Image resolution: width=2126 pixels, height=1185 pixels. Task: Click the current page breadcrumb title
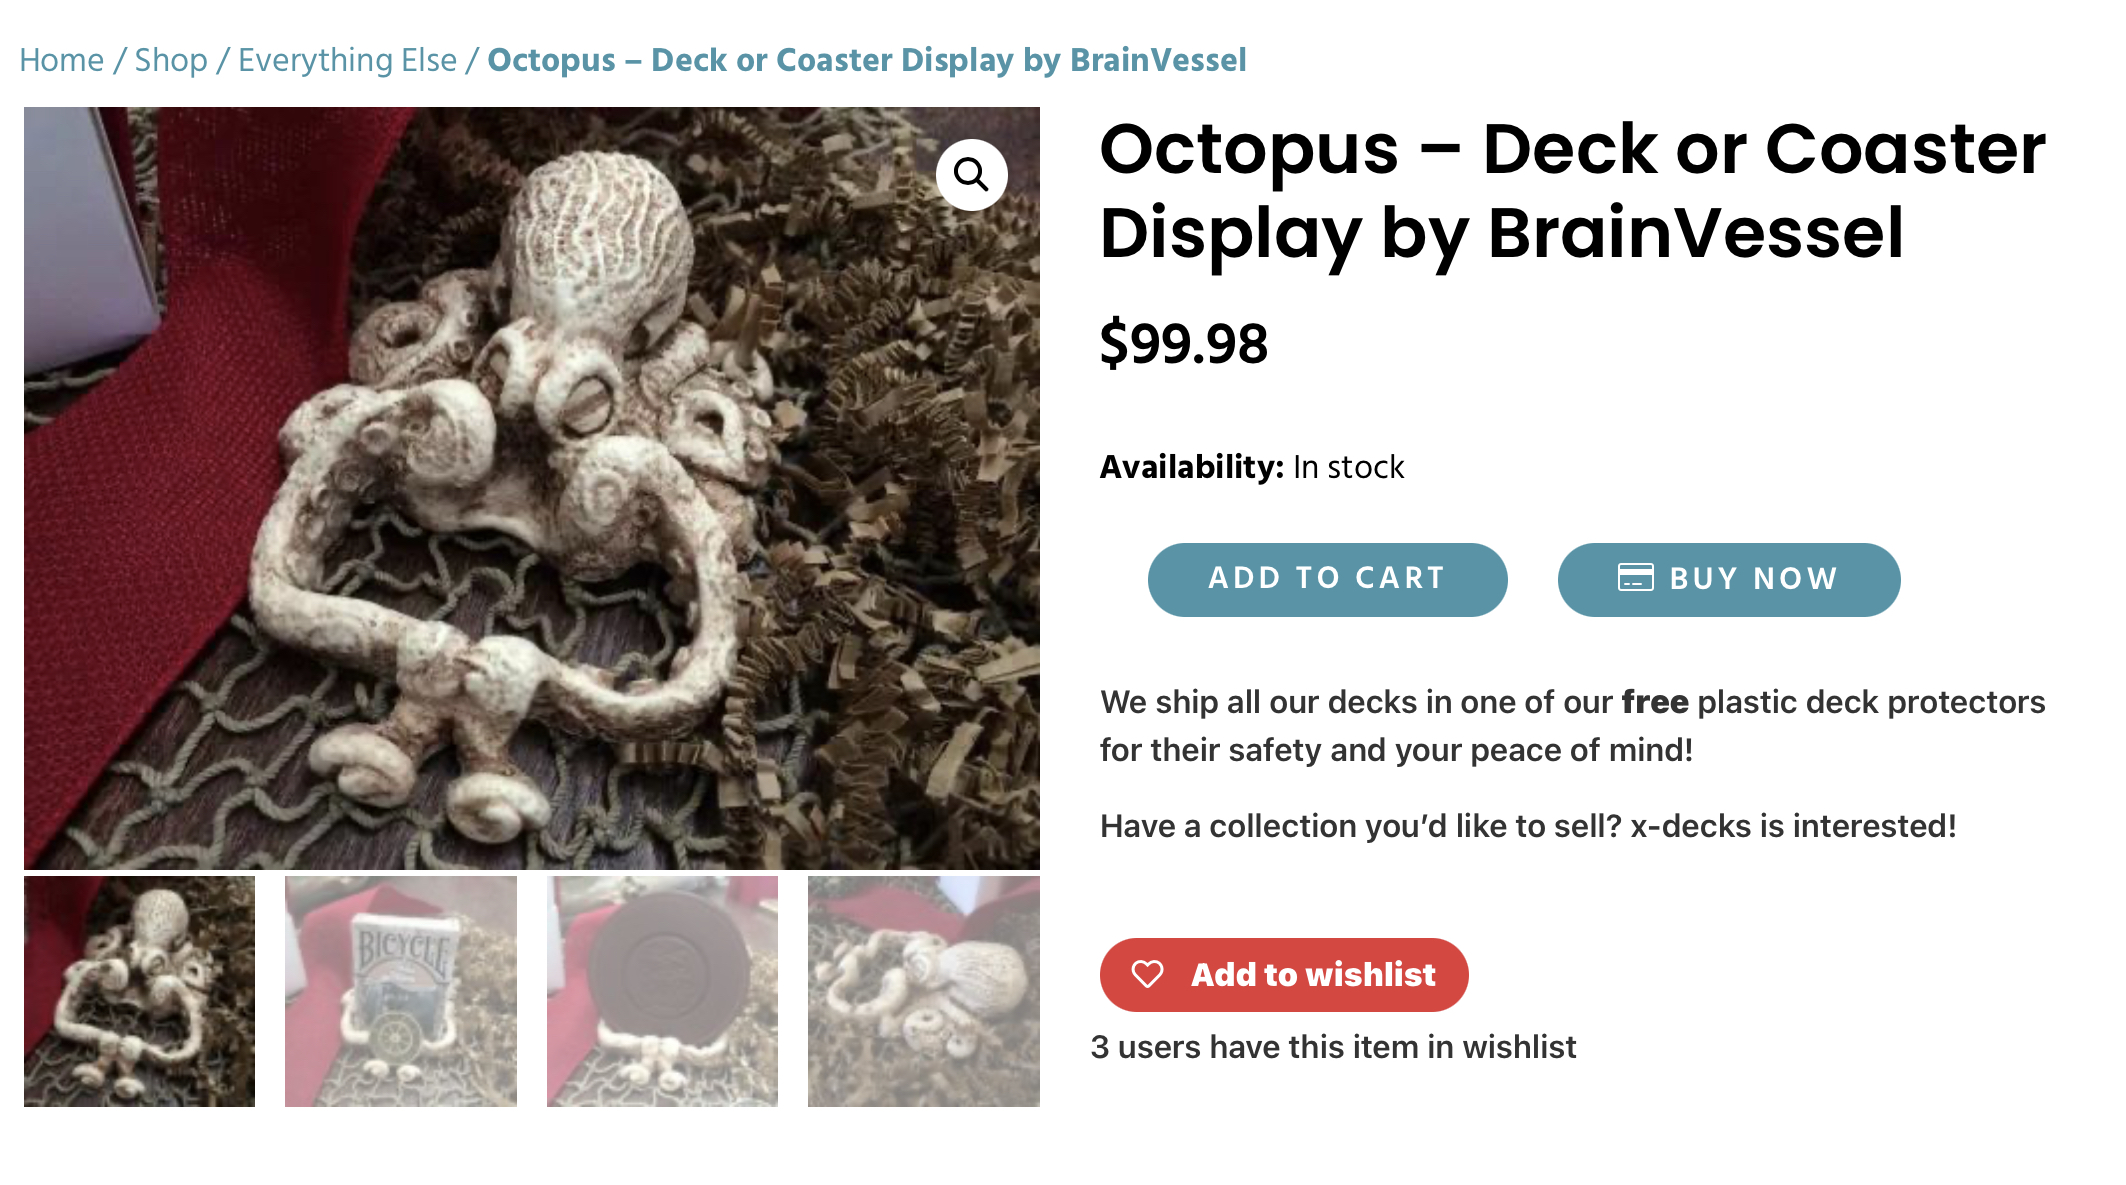[x=866, y=60]
